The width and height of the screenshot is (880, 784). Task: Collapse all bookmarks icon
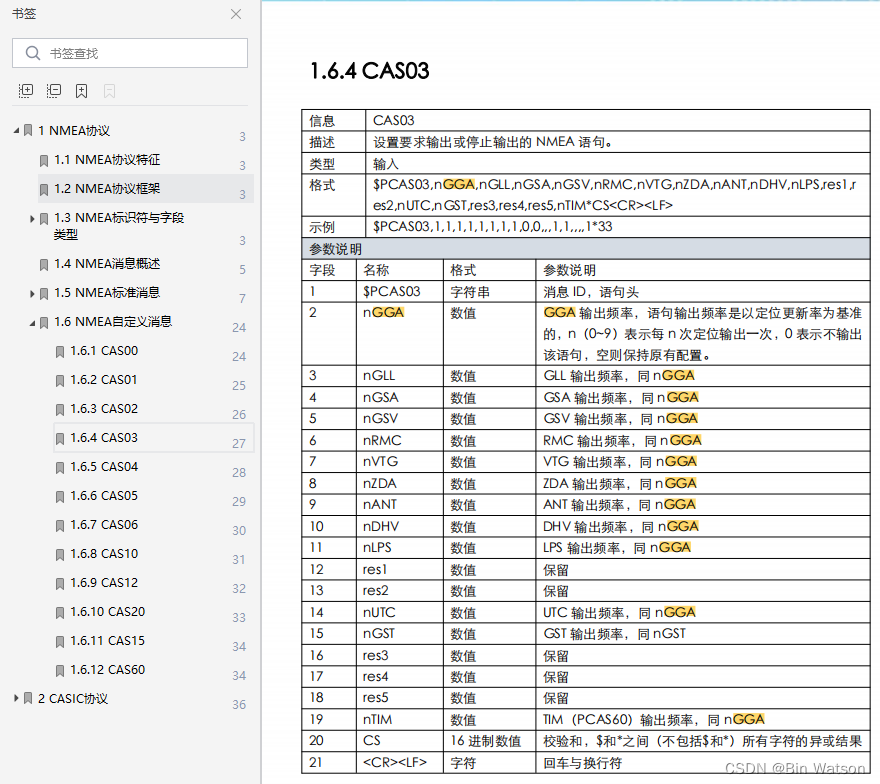(x=54, y=91)
